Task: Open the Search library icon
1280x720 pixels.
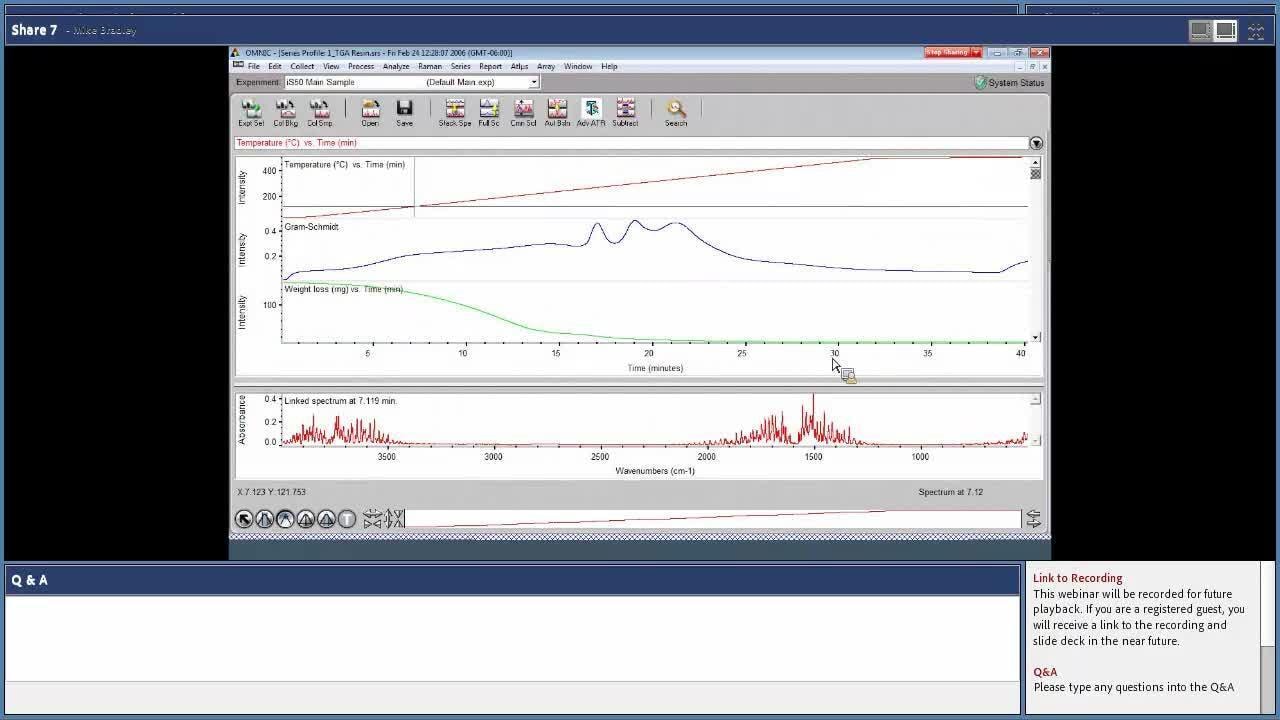Action: [x=676, y=112]
